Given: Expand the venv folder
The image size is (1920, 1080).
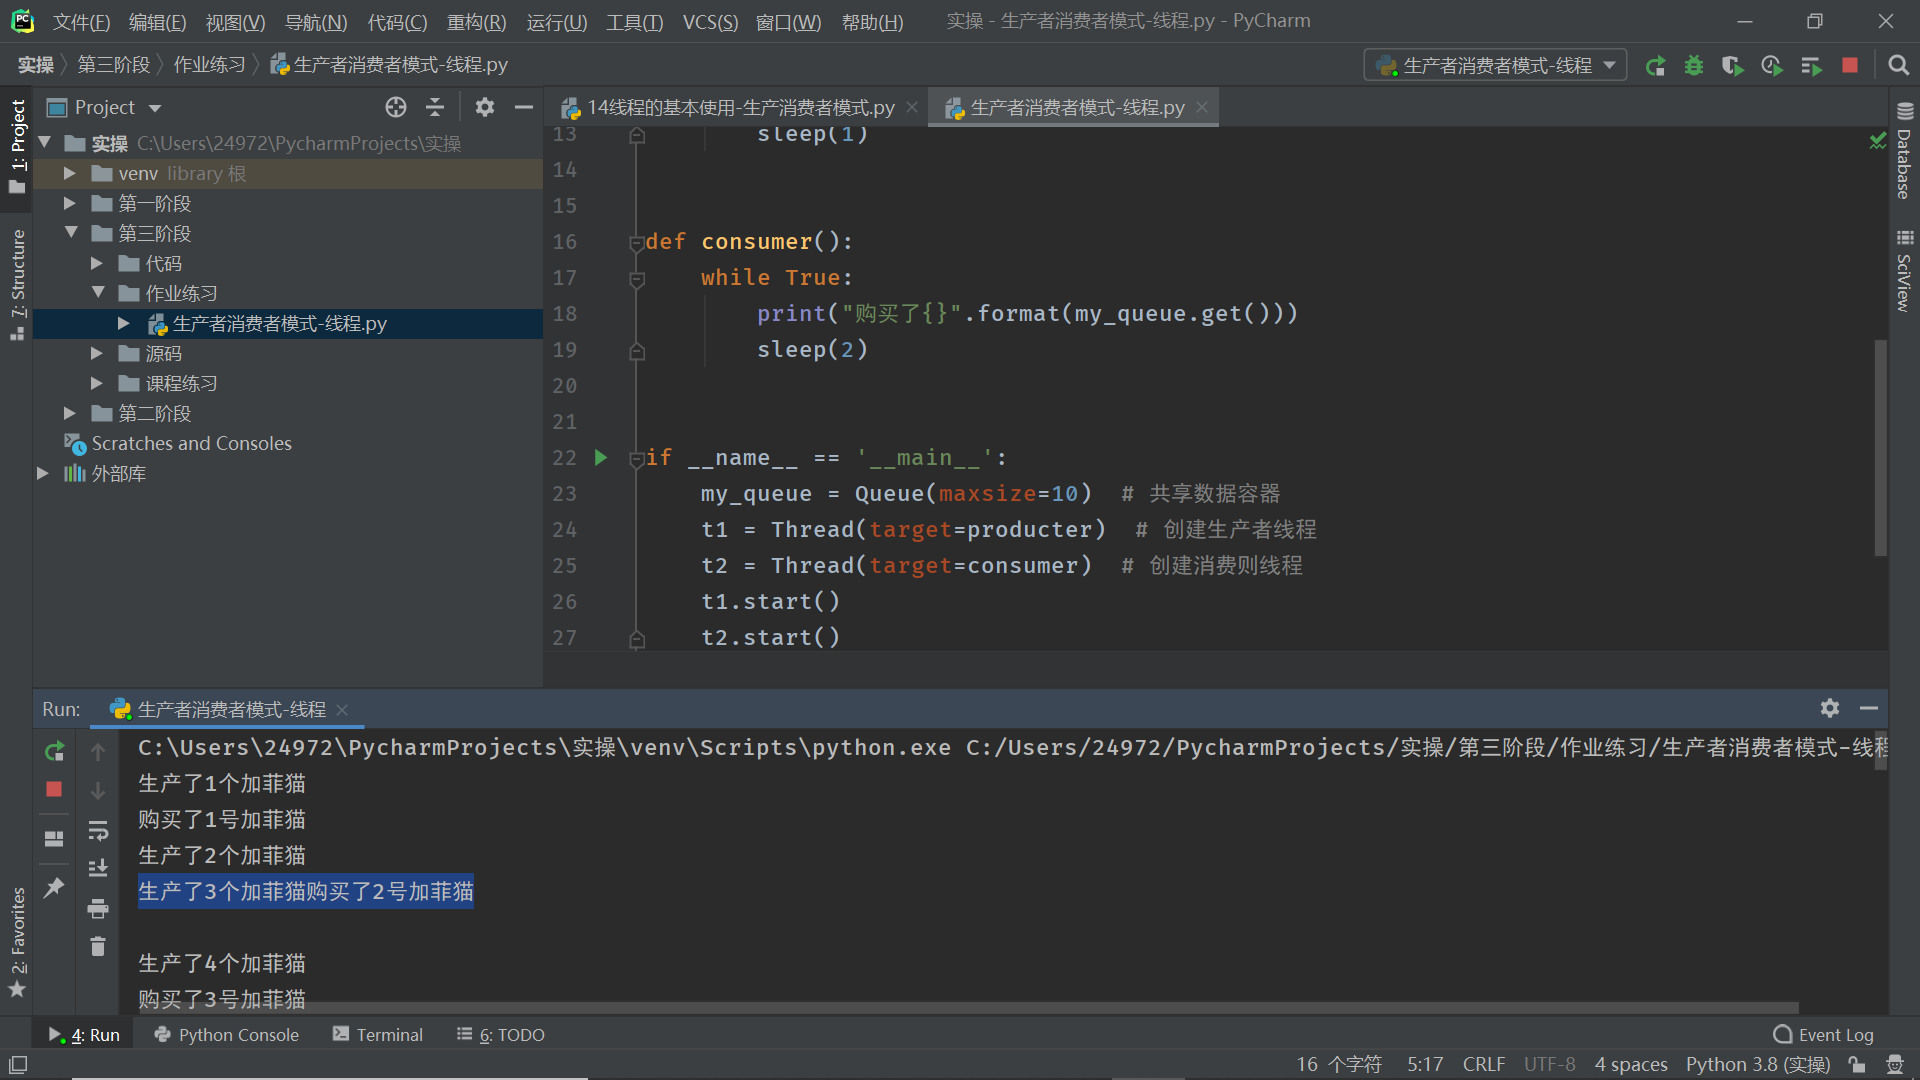Looking at the screenshot, I should (70, 173).
